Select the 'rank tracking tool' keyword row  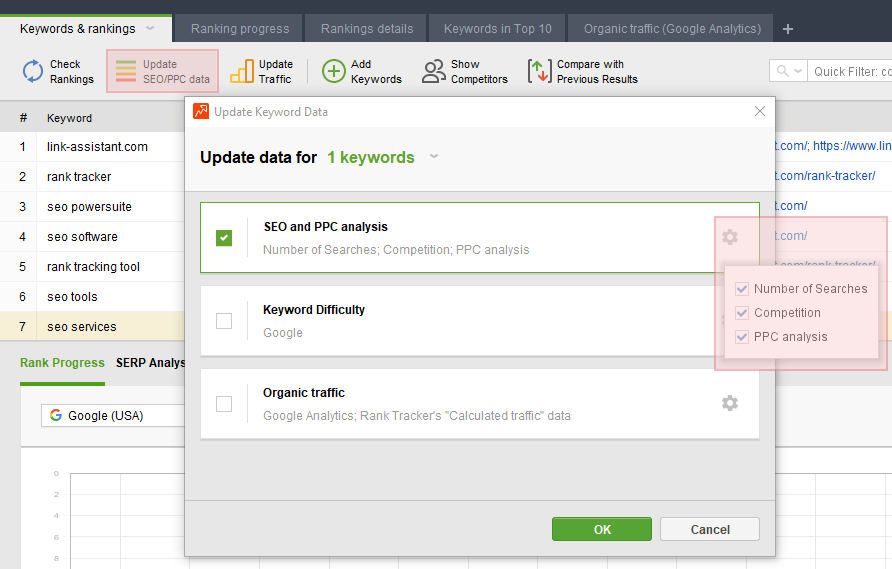(x=92, y=267)
